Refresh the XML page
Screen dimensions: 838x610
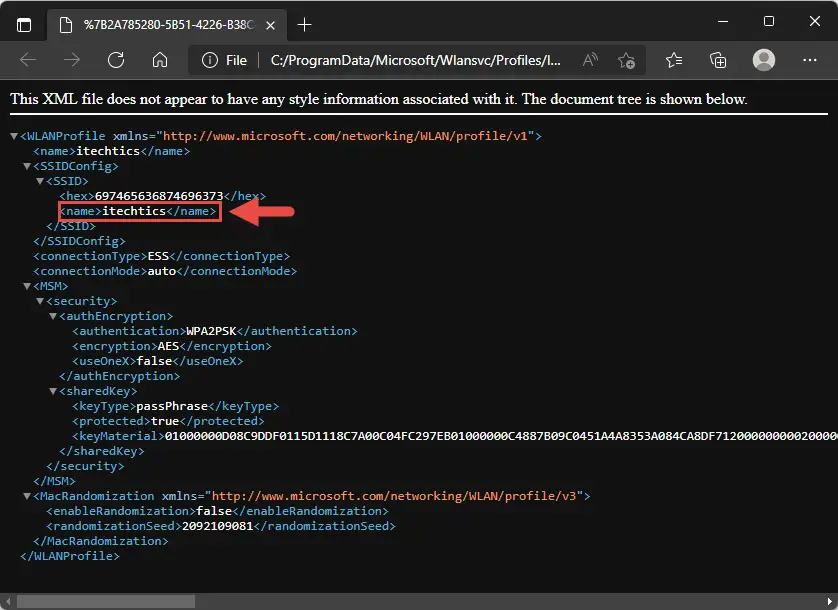pos(116,60)
